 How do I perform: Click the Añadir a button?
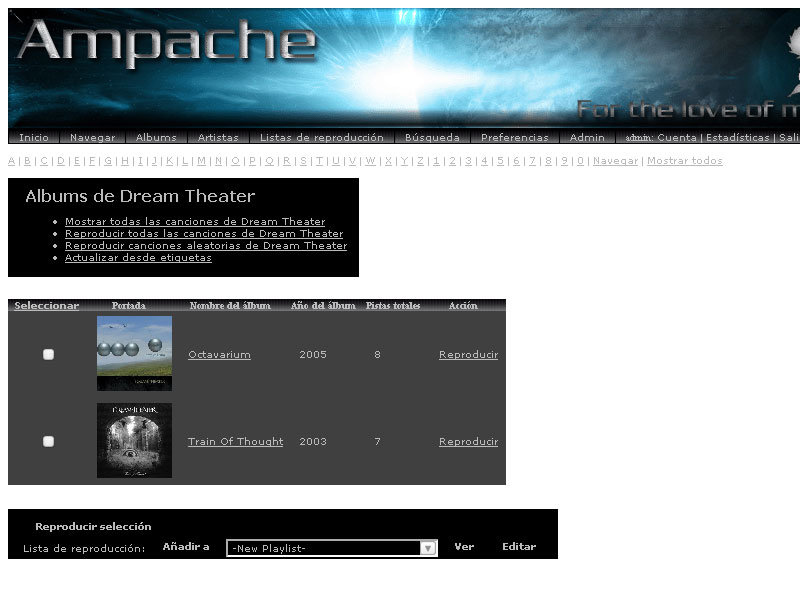186,547
